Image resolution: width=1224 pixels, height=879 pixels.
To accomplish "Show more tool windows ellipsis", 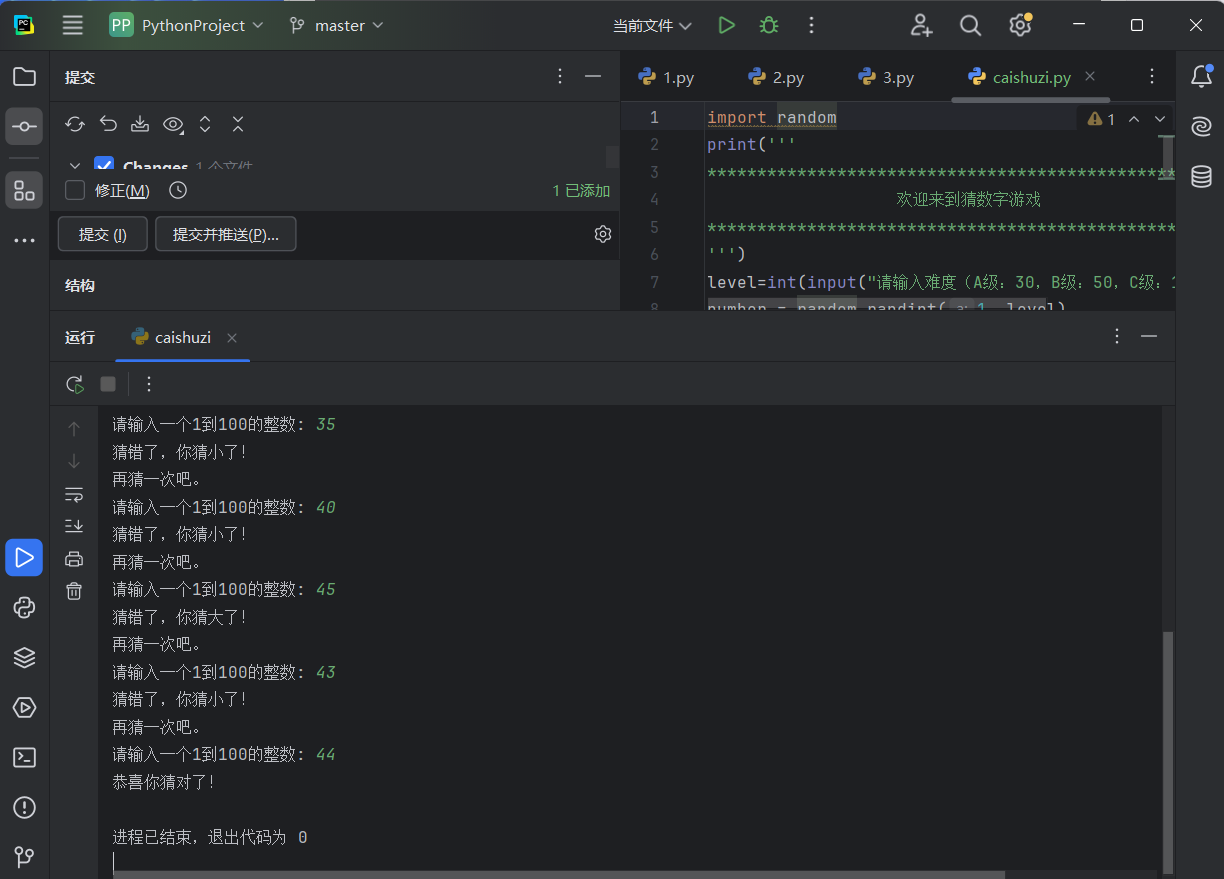I will (x=24, y=240).
